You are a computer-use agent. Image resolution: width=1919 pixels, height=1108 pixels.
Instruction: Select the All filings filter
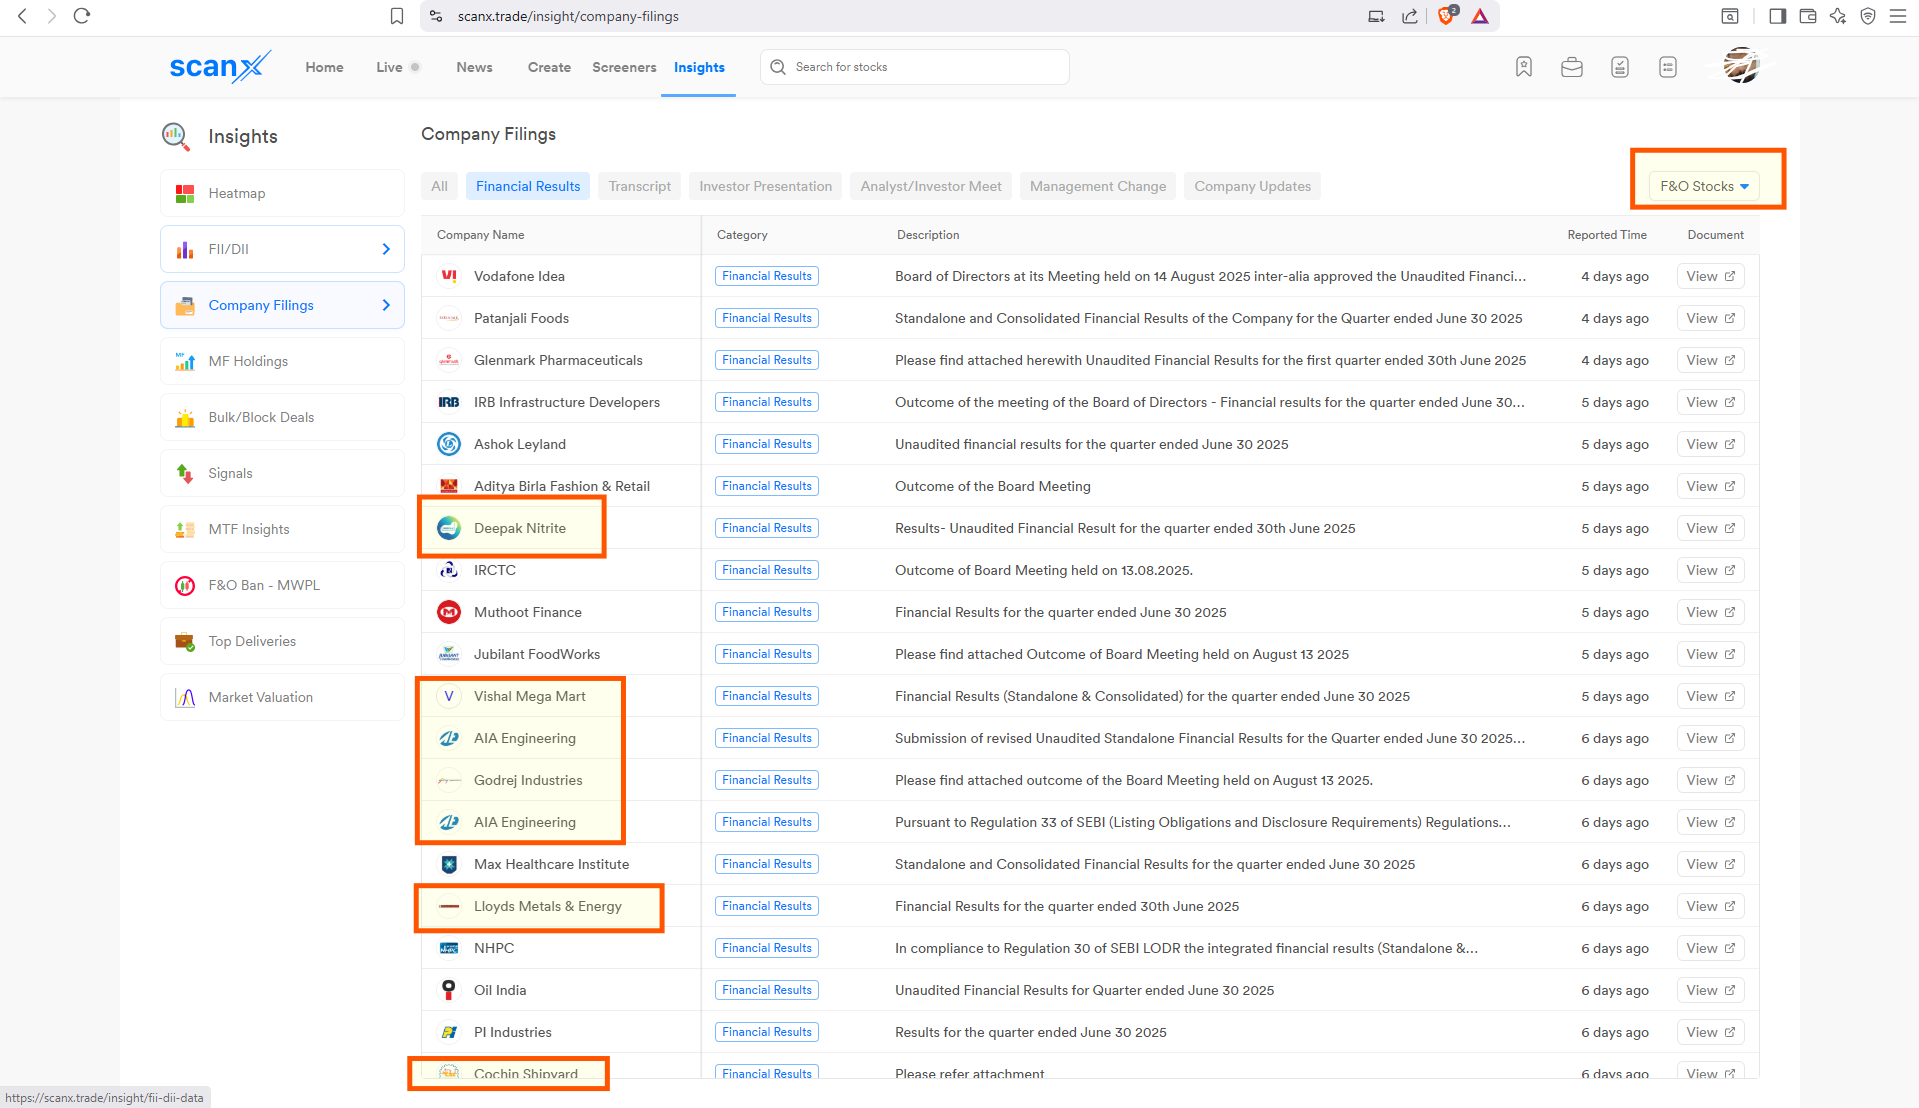[439, 186]
